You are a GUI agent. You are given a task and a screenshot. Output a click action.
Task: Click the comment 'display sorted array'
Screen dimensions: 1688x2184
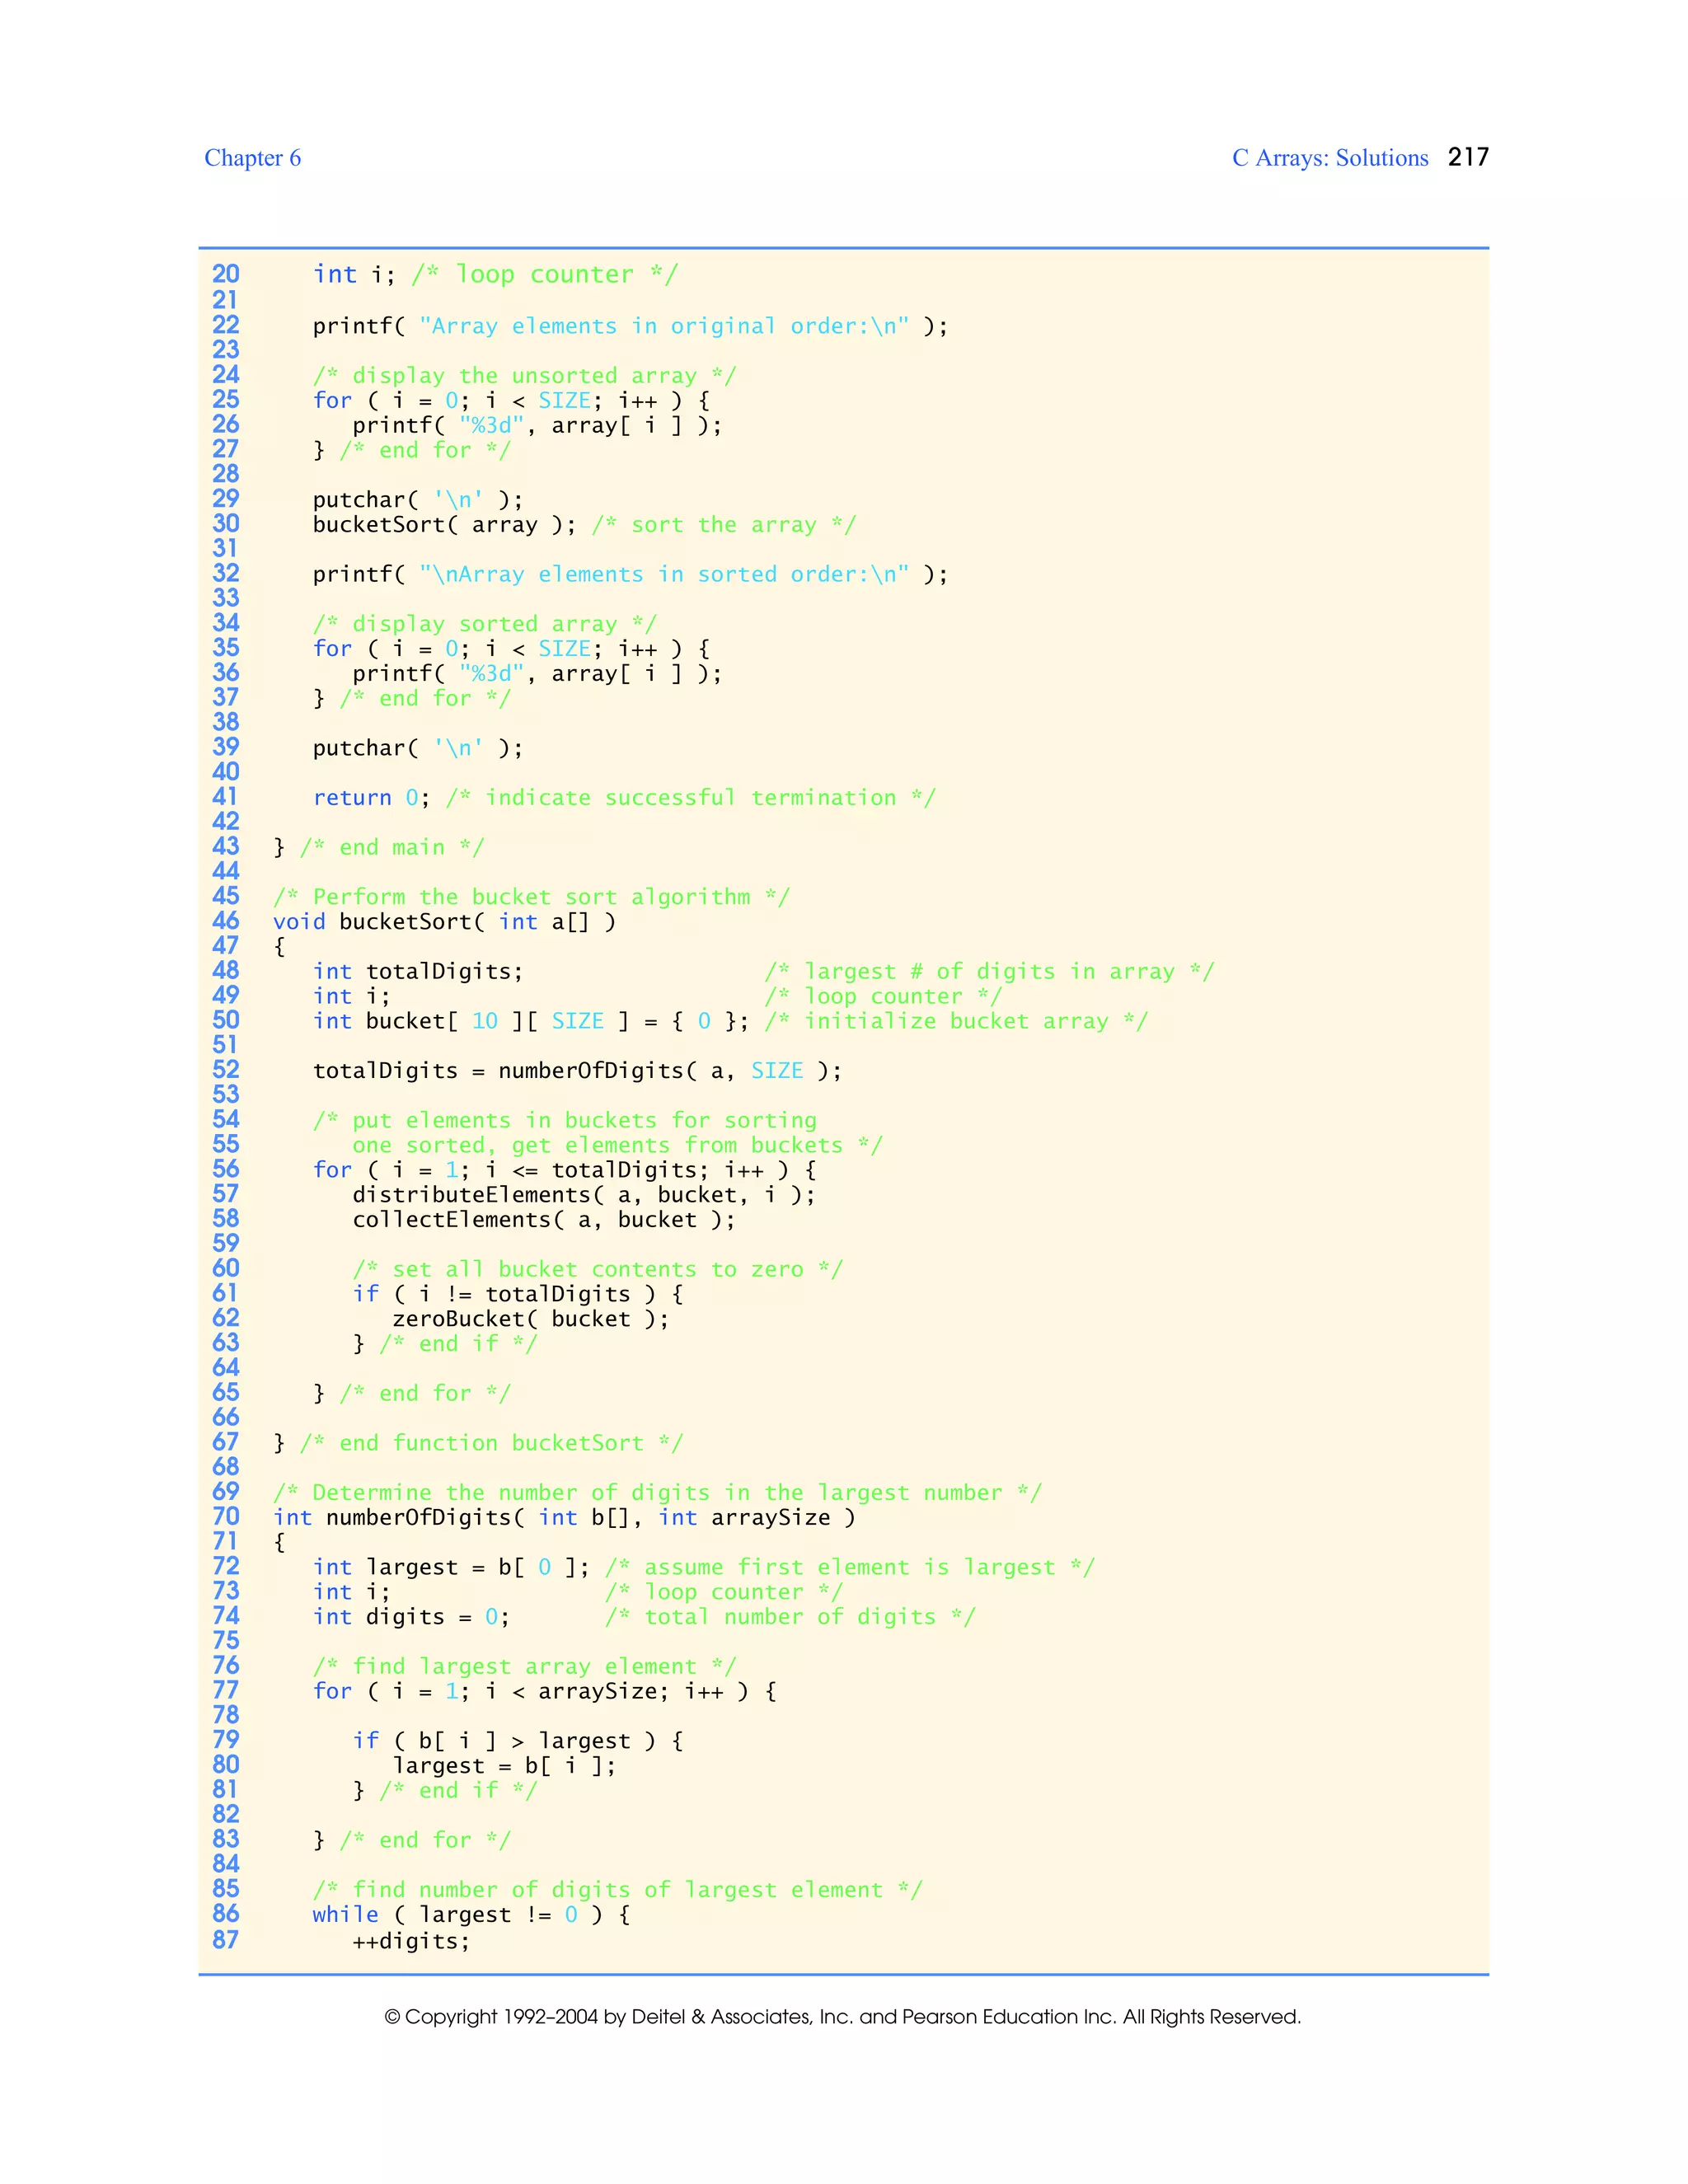[x=485, y=624]
